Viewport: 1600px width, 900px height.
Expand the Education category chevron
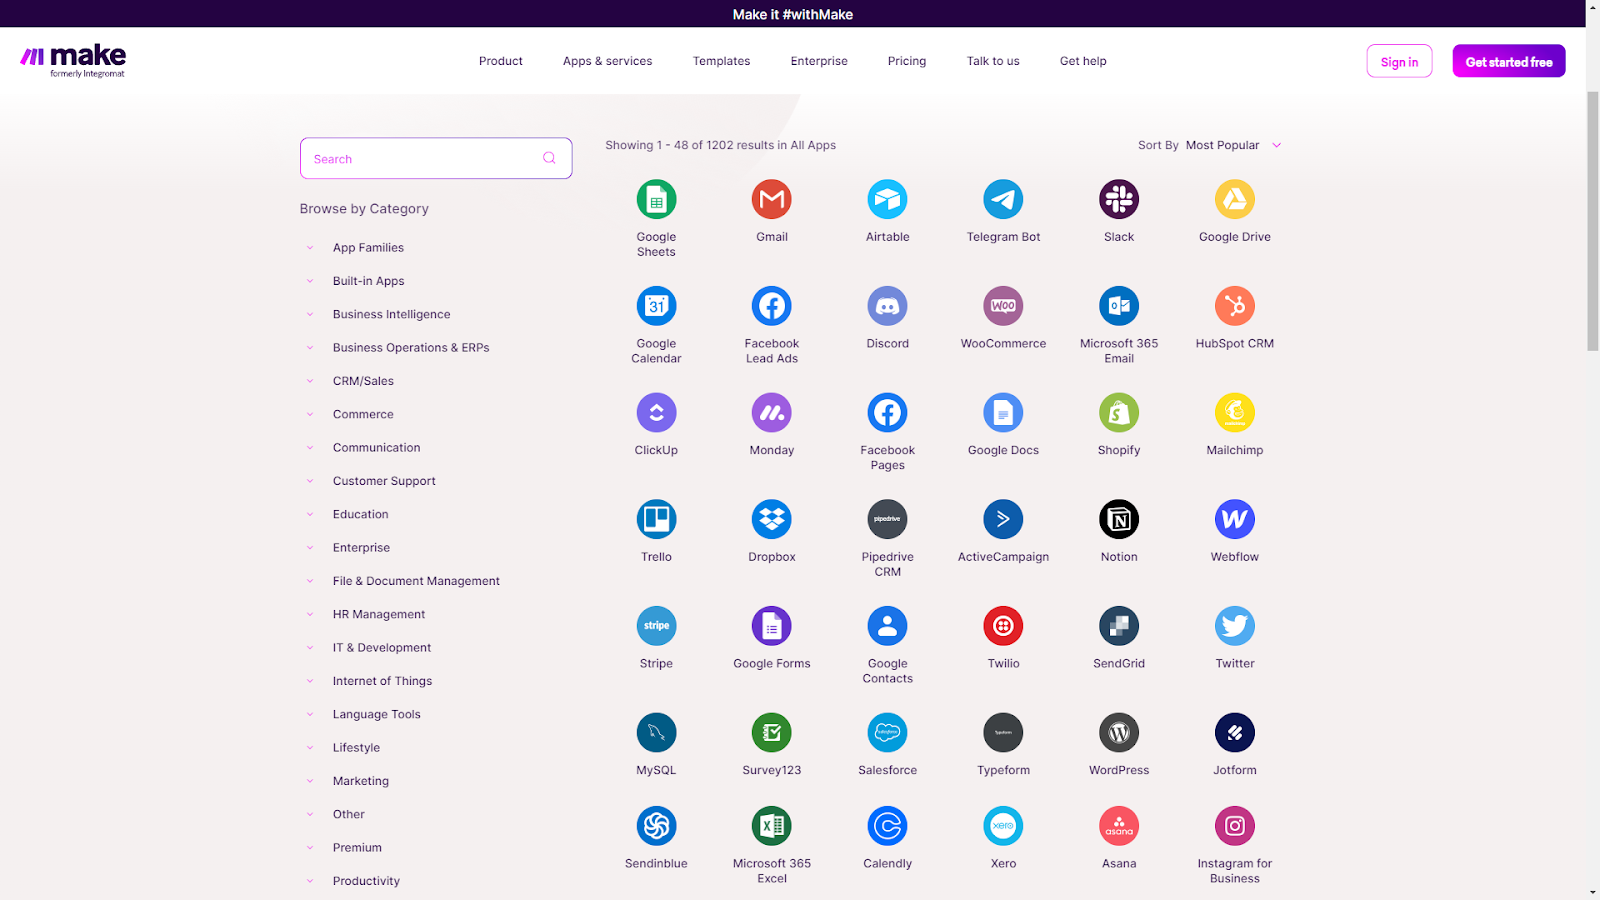310,514
